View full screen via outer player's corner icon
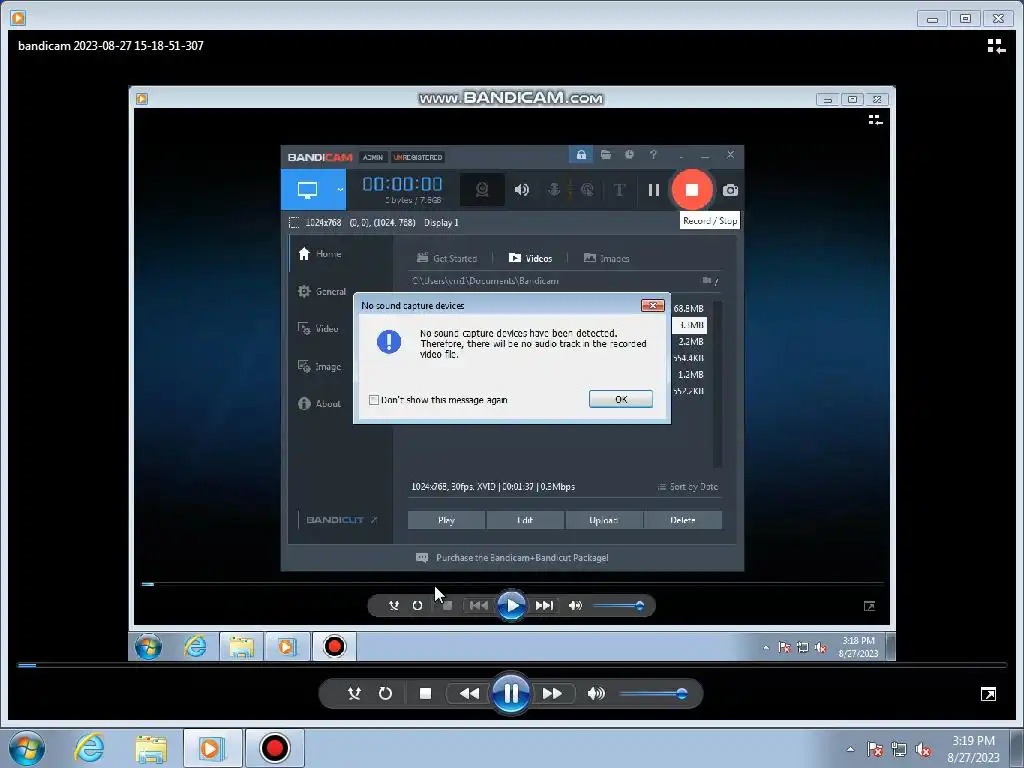Image resolution: width=1024 pixels, height=768 pixels. [x=988, y=694]
